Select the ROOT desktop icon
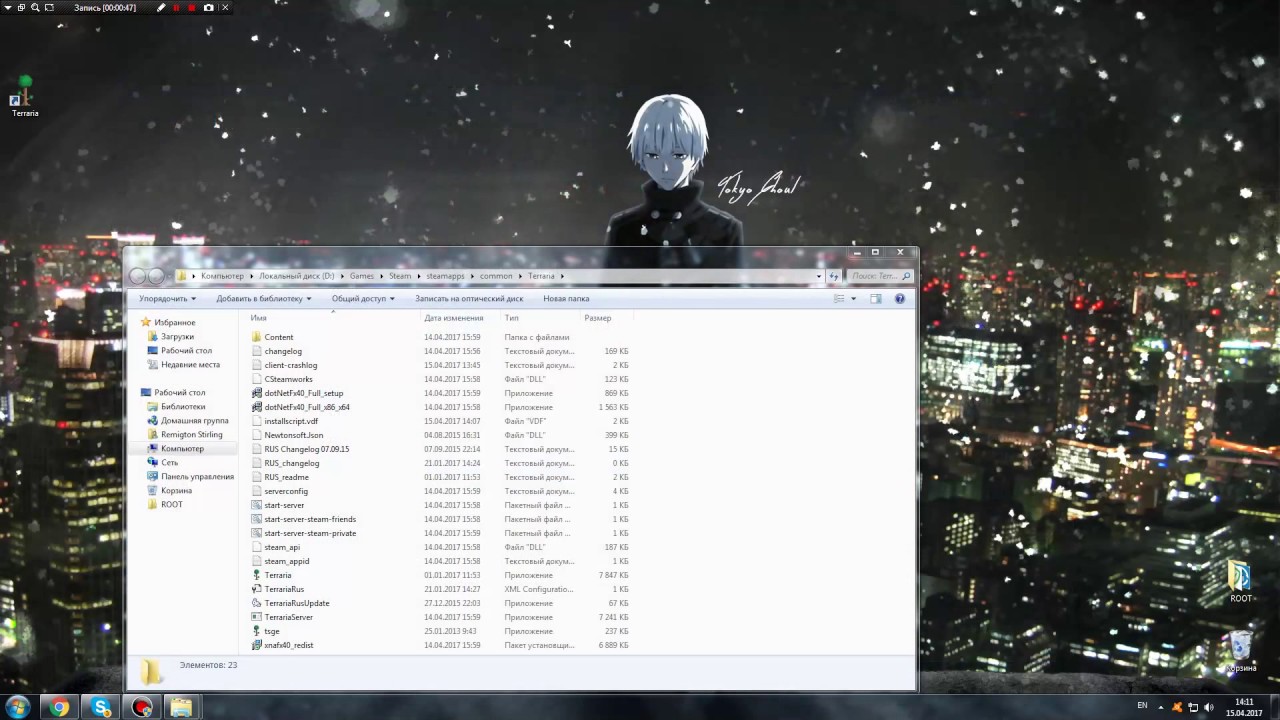Screen dimensions: 1280x720 (1241, 581)
